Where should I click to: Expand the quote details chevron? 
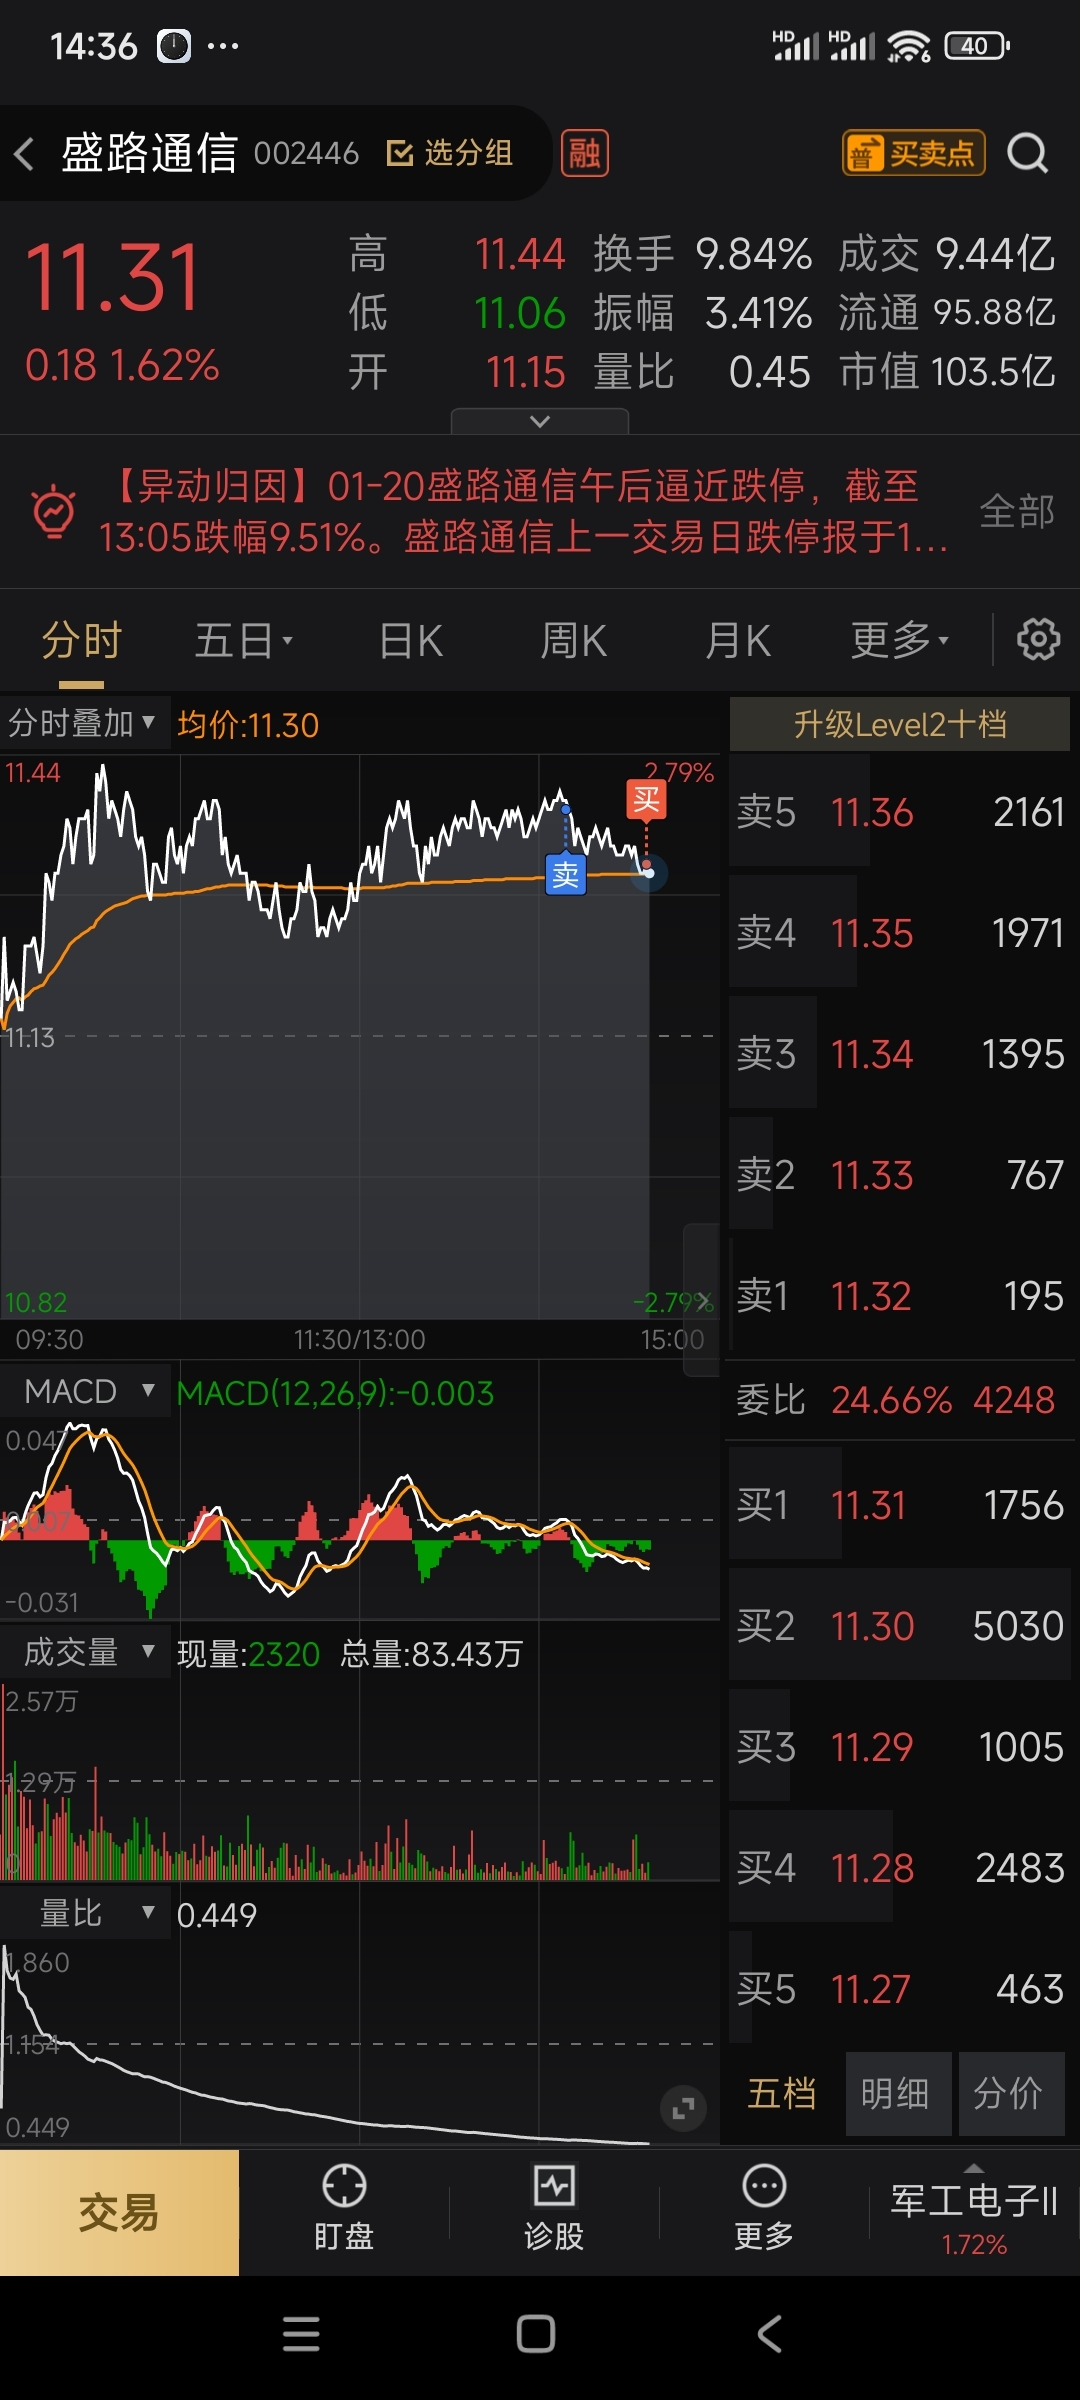click(540, 421)
